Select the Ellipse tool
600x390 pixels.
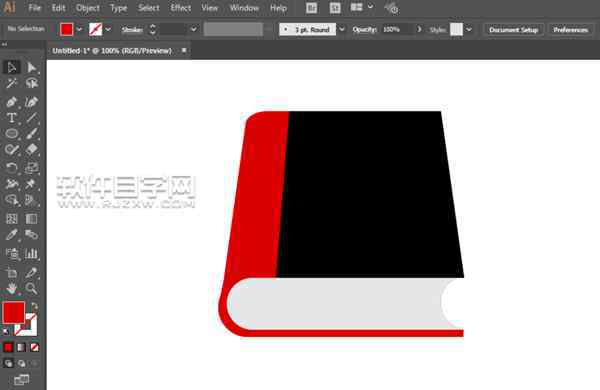(x=11, y=134)
